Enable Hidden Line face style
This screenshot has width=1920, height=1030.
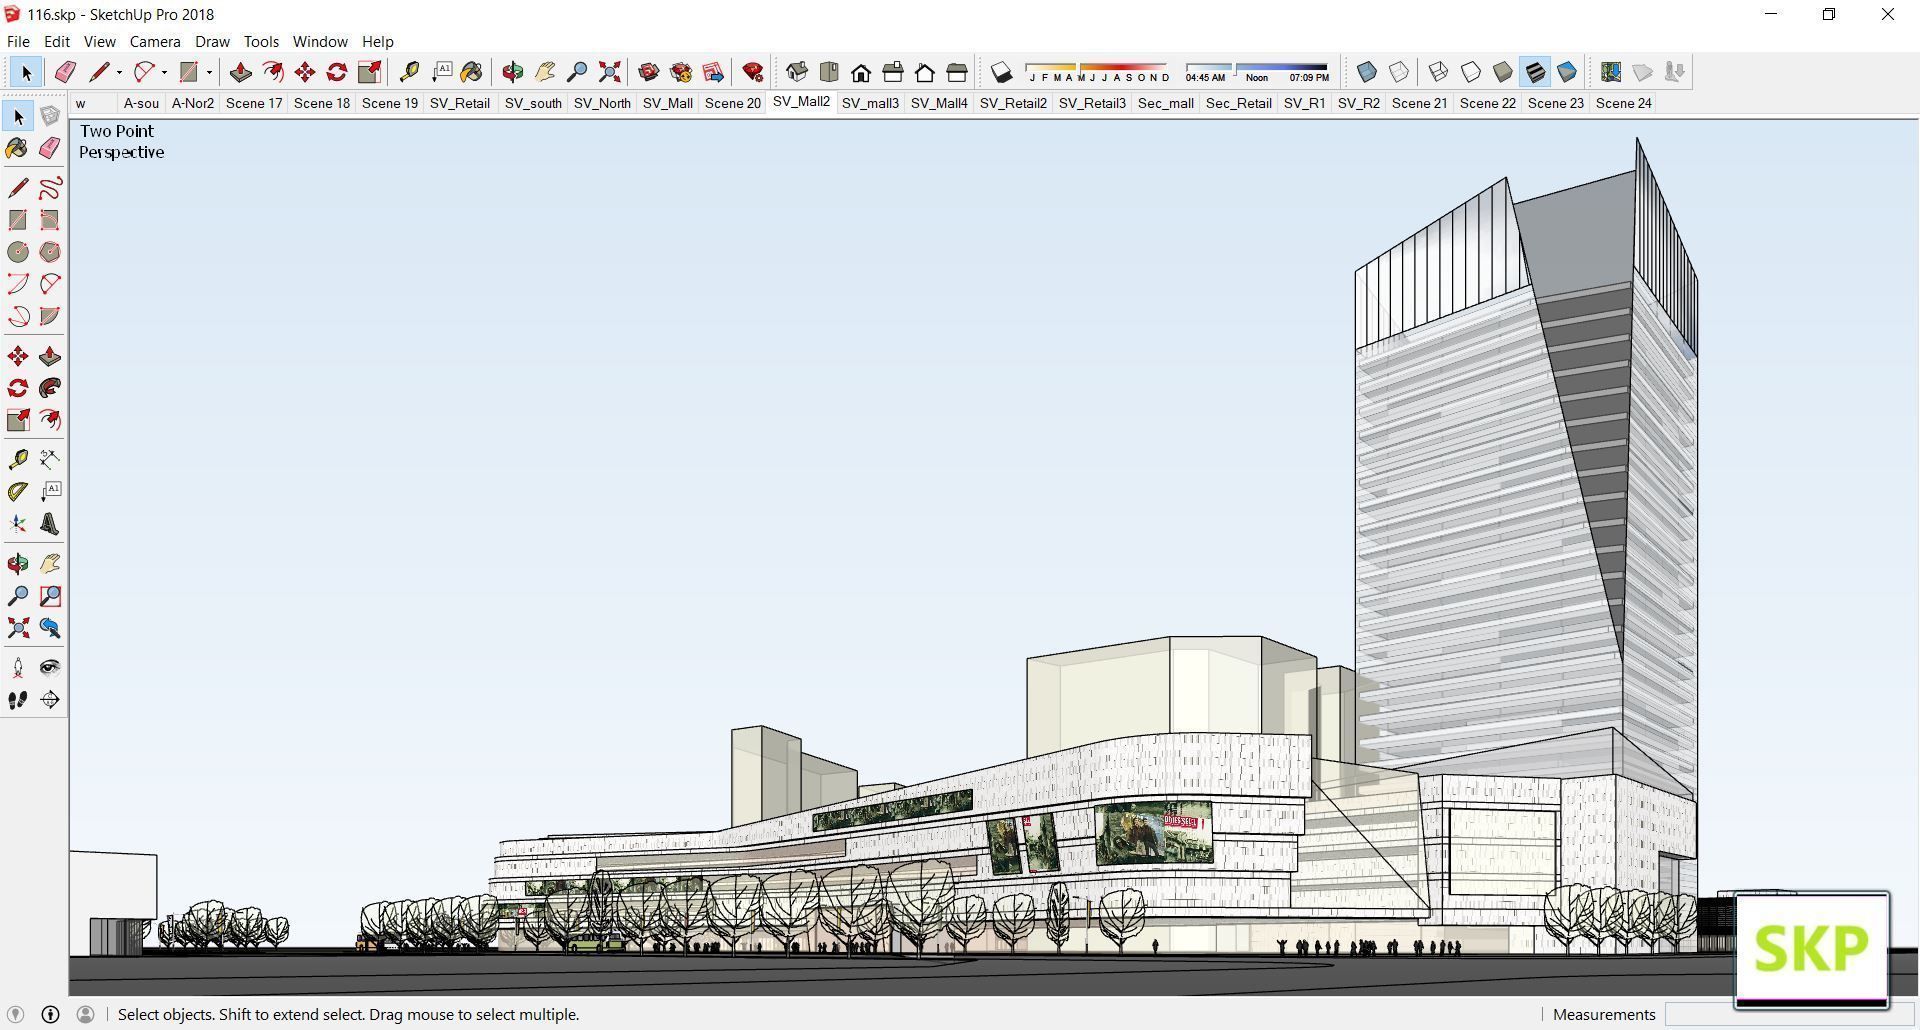coord(1471,72)
